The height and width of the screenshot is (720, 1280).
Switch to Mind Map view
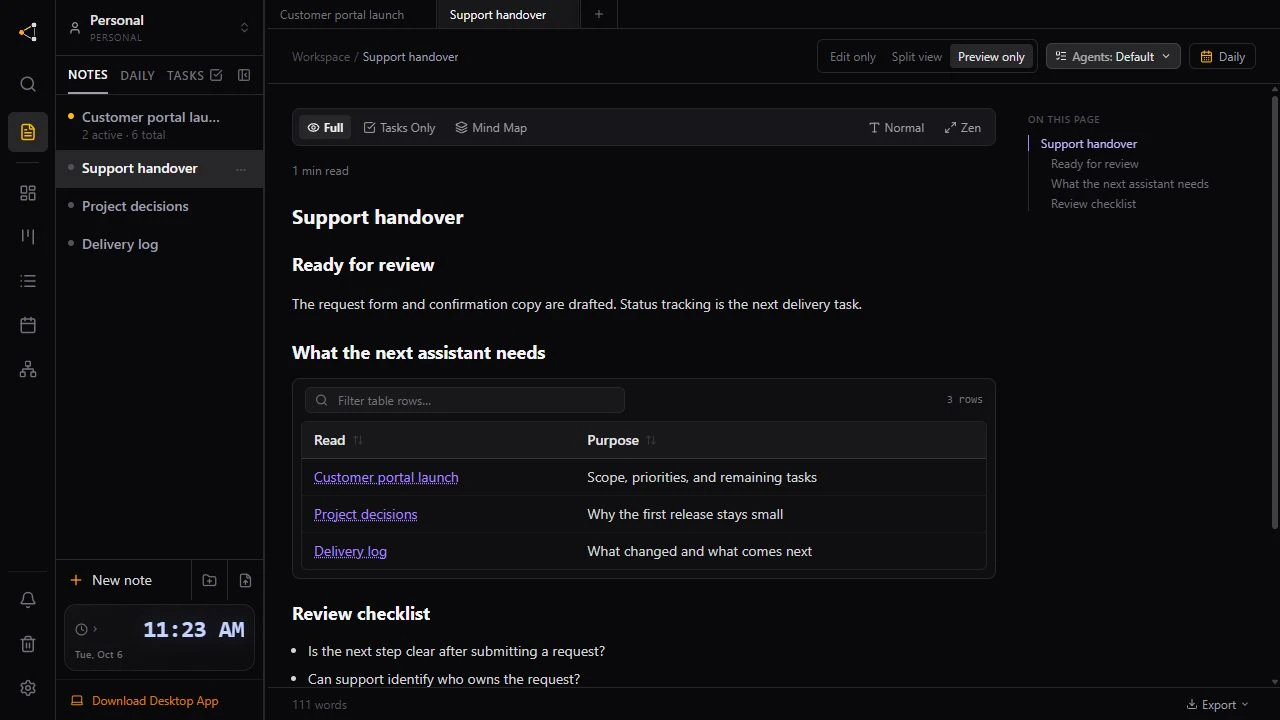(491, 128)
